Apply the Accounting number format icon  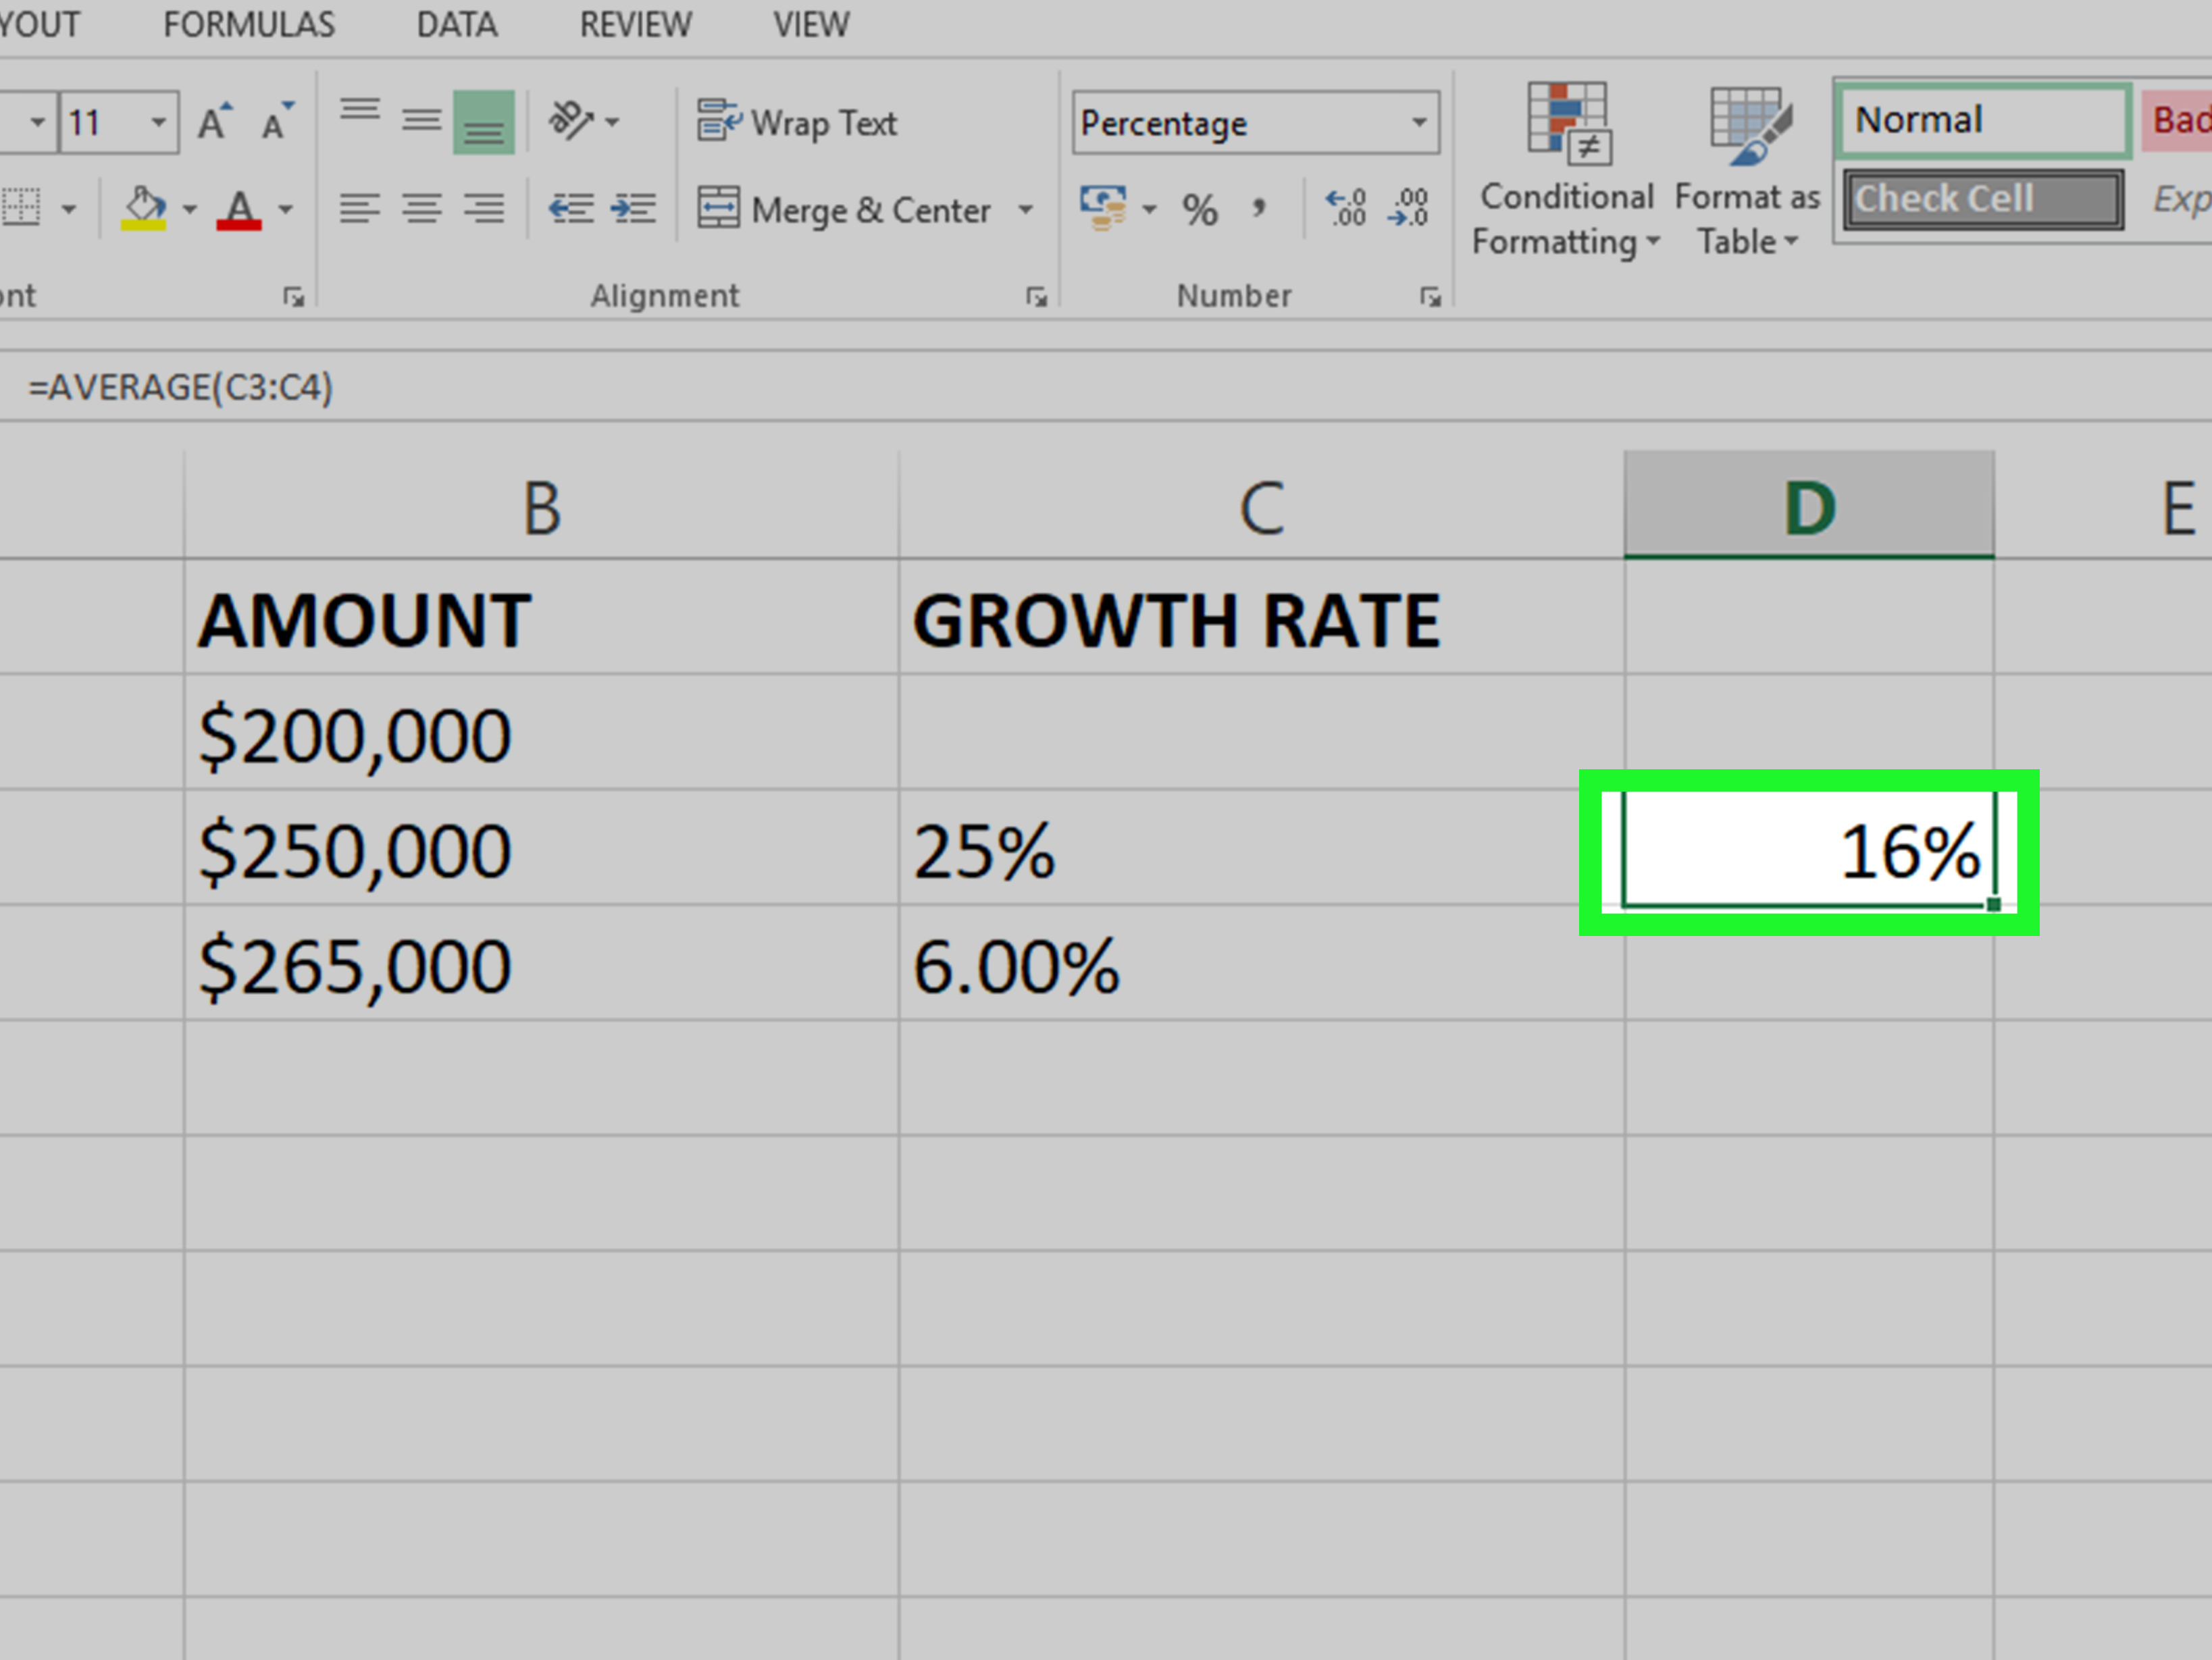click(x=1103, y=208)
